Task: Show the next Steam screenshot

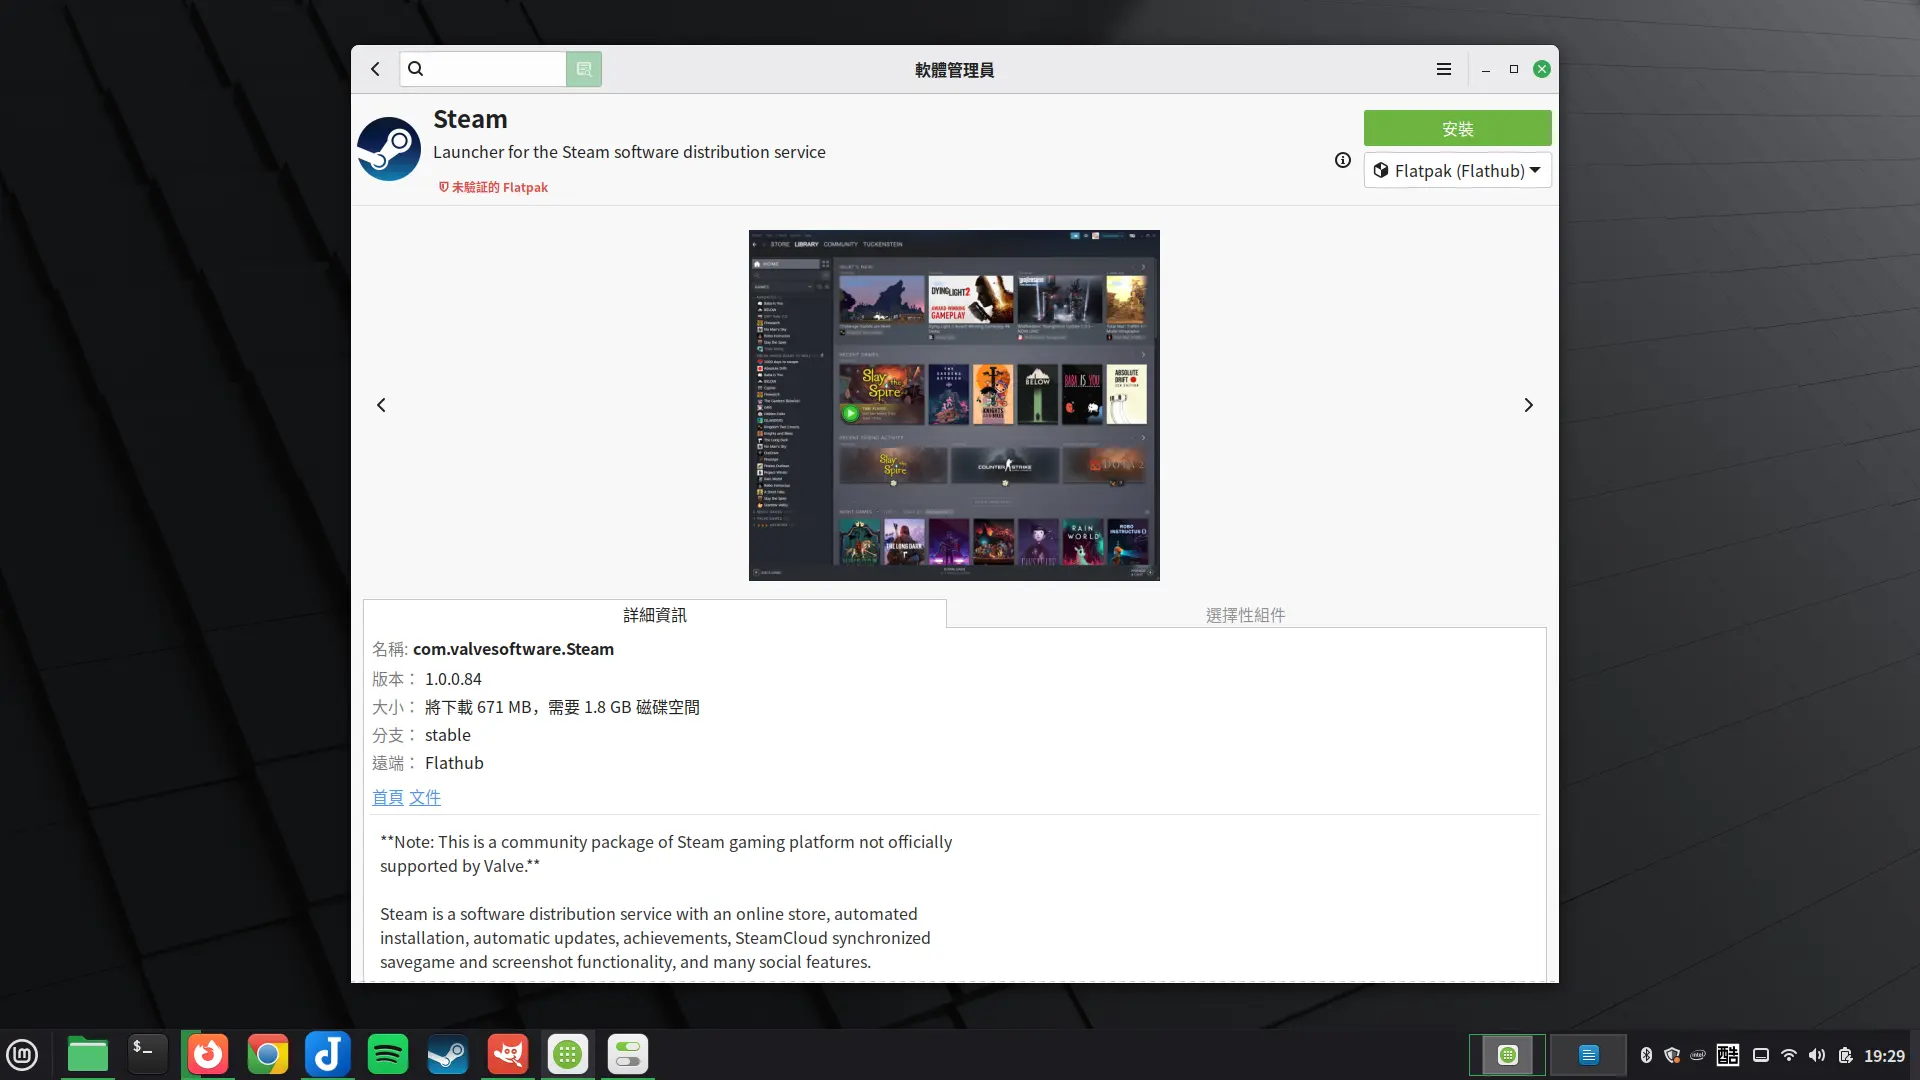Action: click(1528, 405)
